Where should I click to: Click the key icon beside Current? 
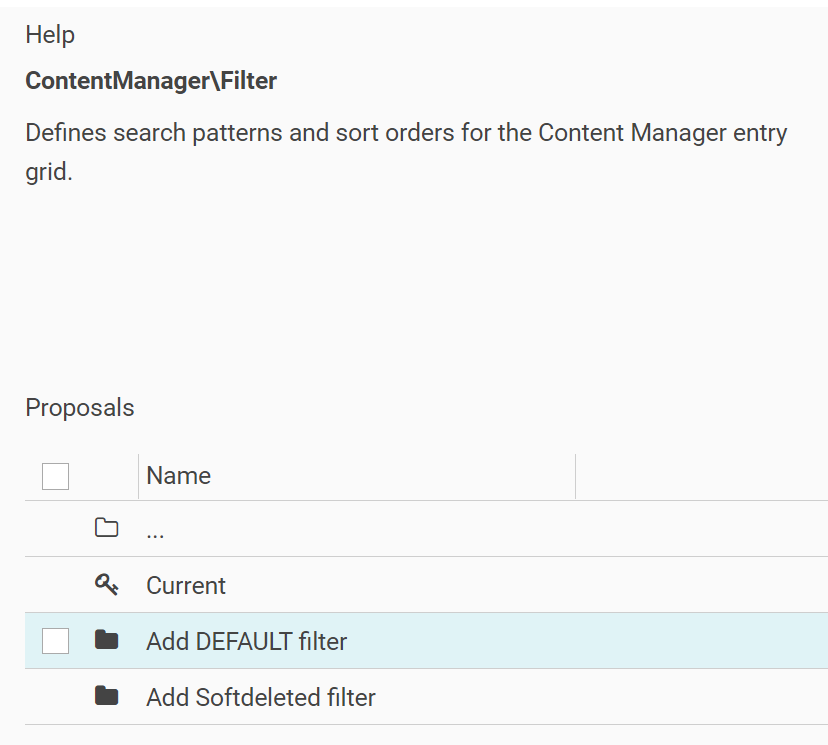pos(106,585)
